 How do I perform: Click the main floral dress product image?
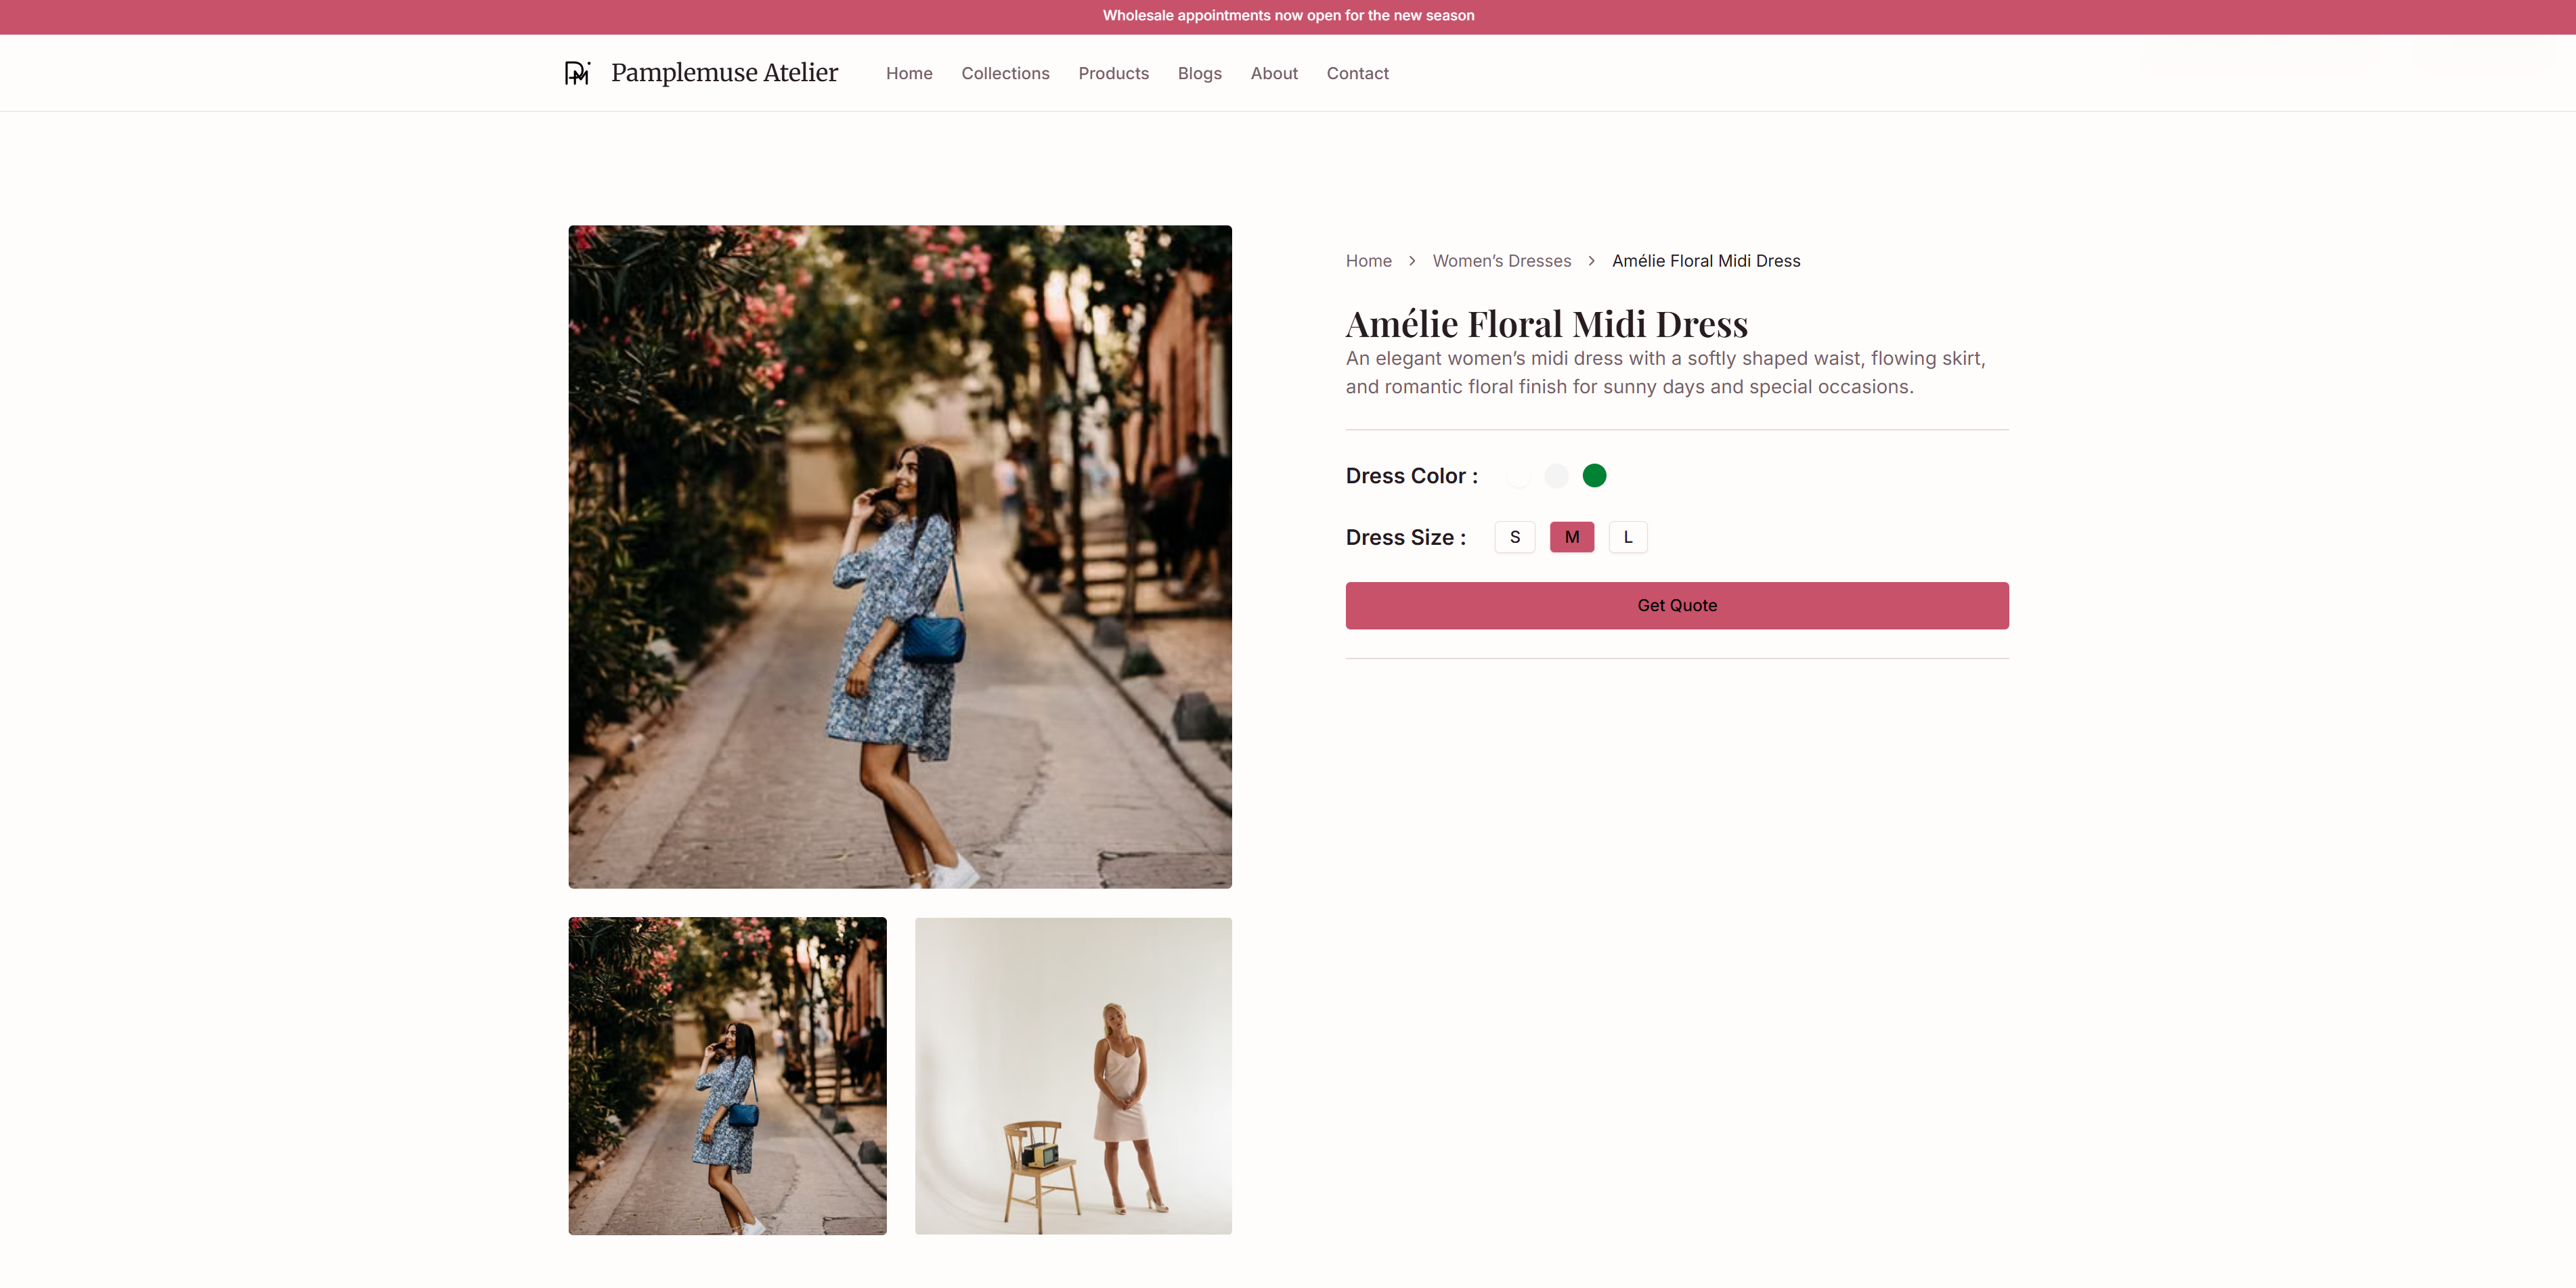click(899, 556)
